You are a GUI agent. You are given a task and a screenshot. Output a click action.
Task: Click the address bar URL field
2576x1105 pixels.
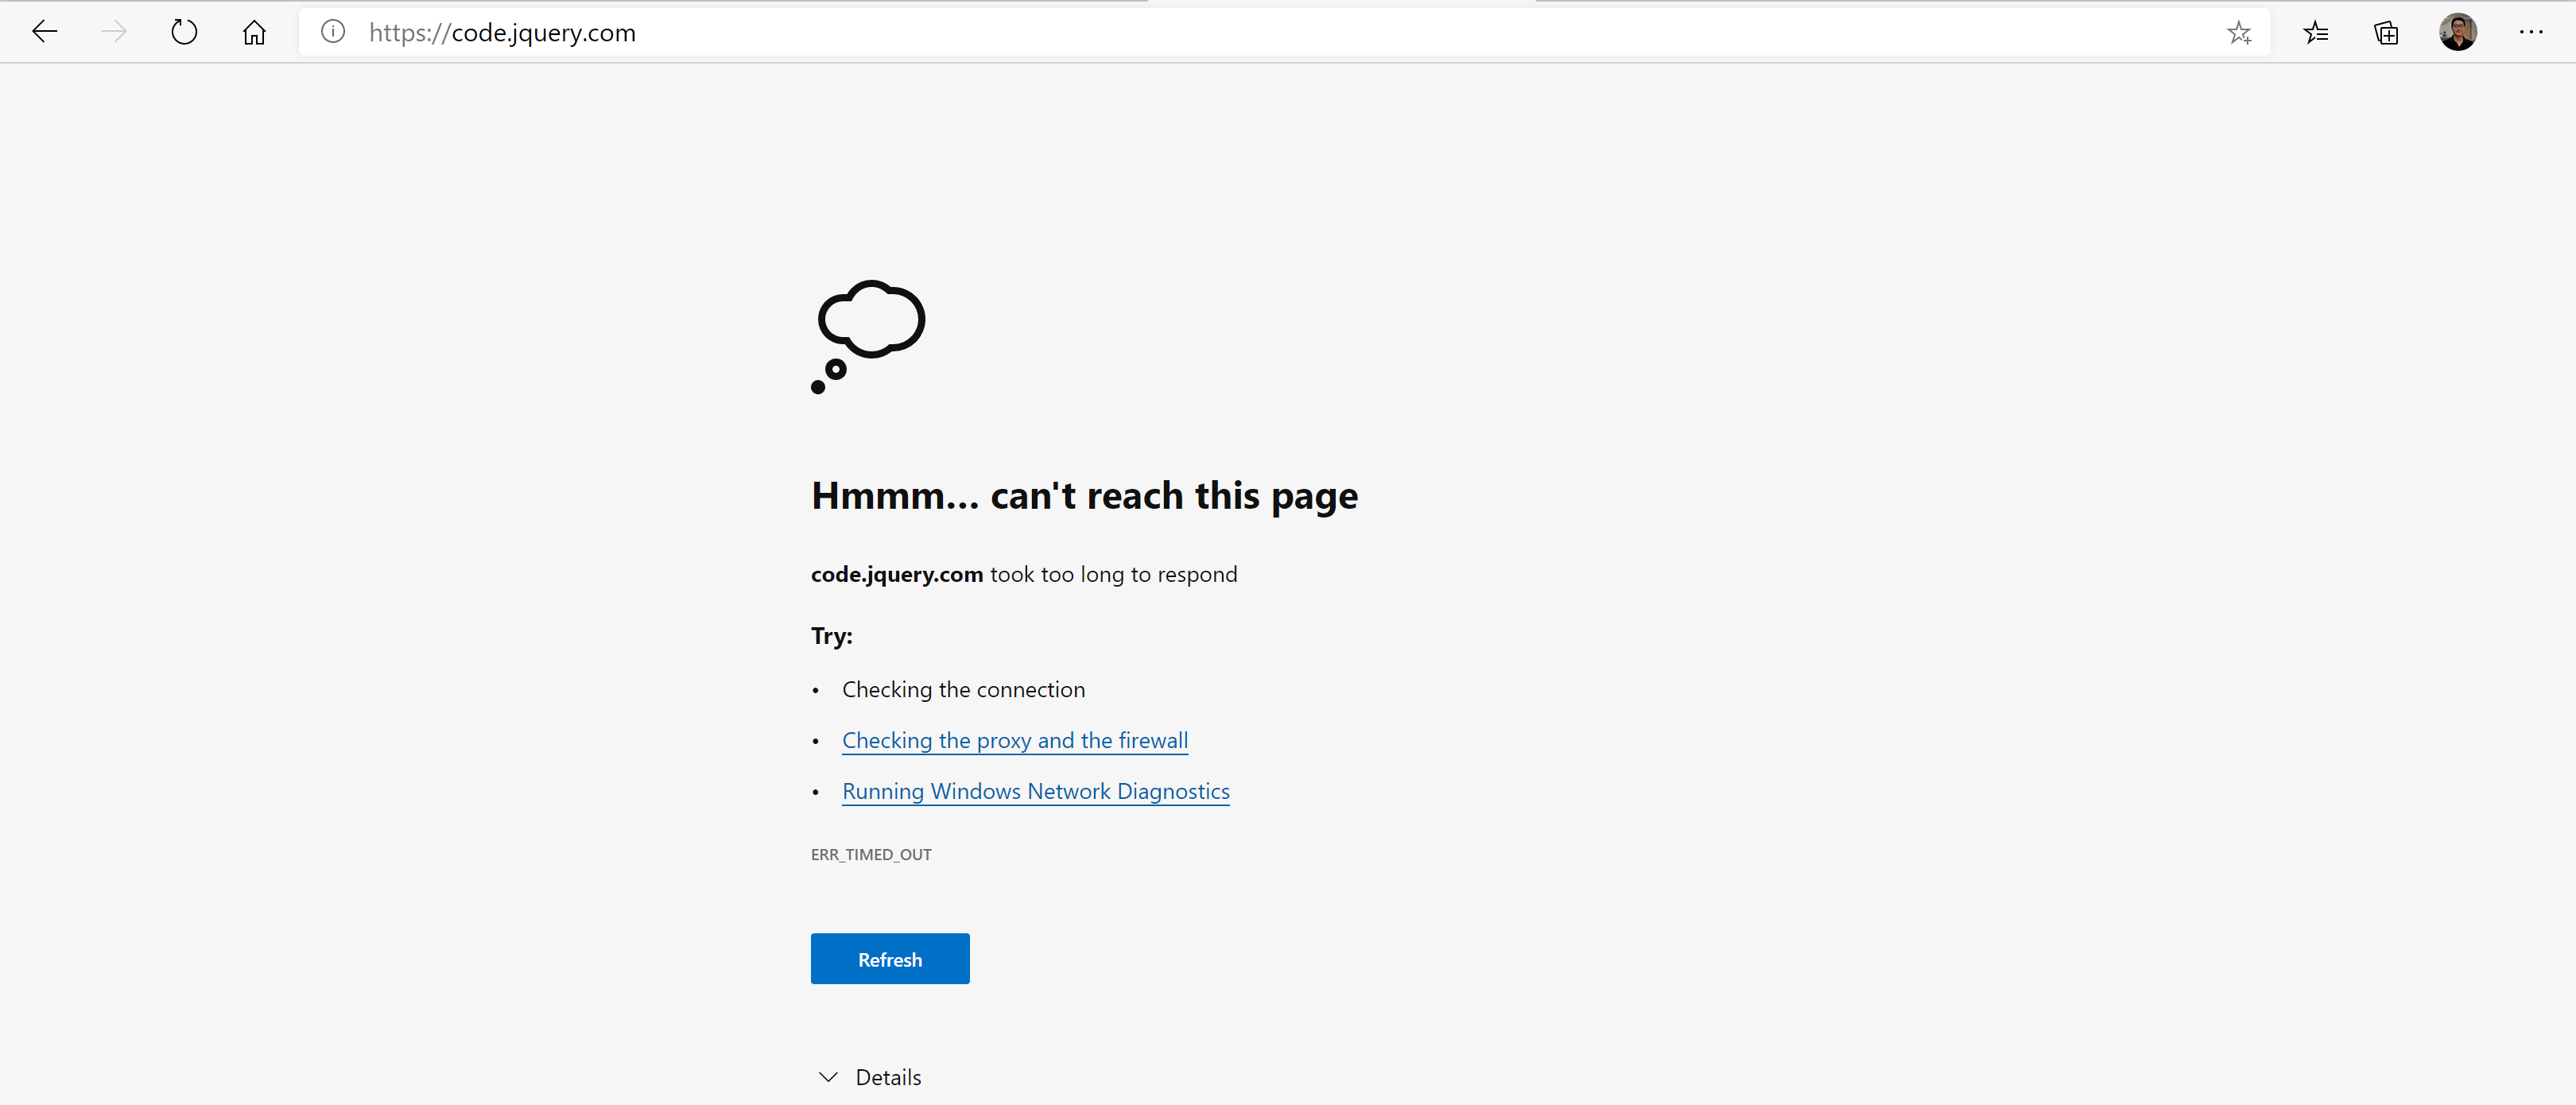click(x=1200, y=32)
